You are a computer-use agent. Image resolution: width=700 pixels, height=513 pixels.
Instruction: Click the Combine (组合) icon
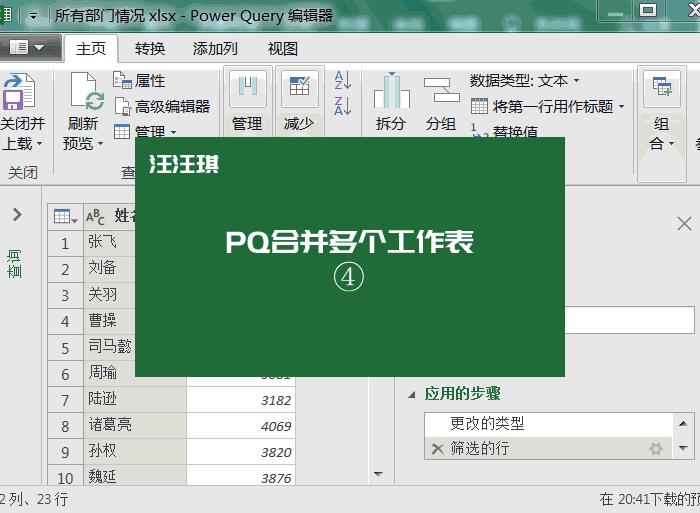tap(662, 89)
